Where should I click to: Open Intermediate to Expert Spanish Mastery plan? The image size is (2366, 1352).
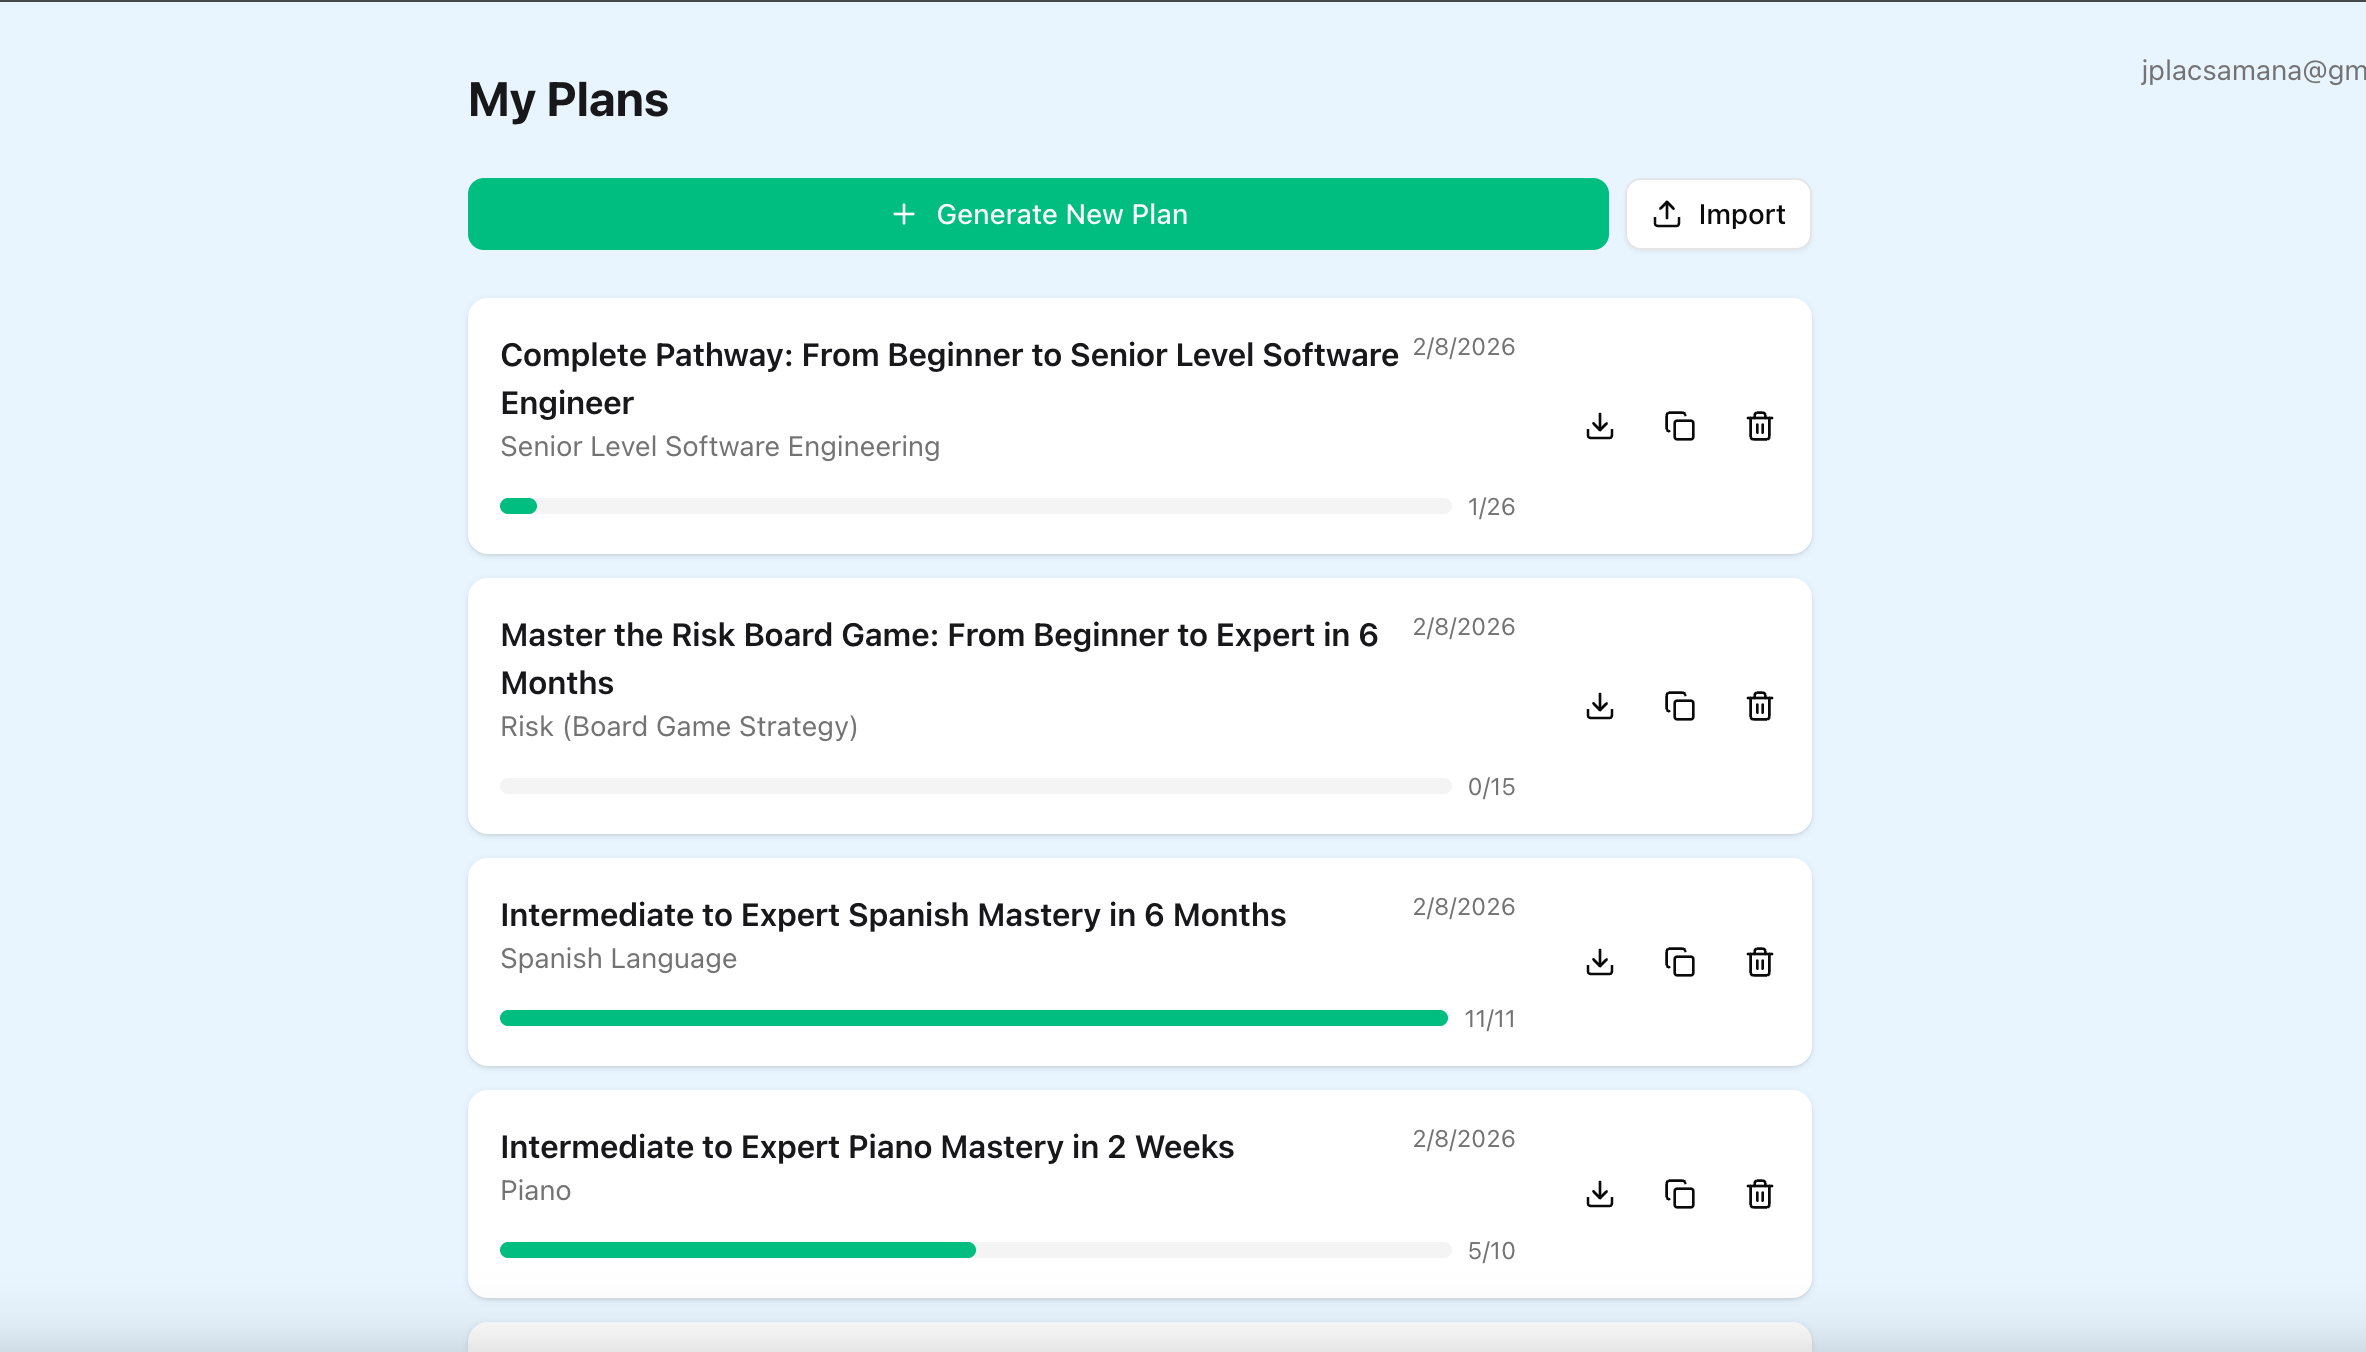coord(892,915)
